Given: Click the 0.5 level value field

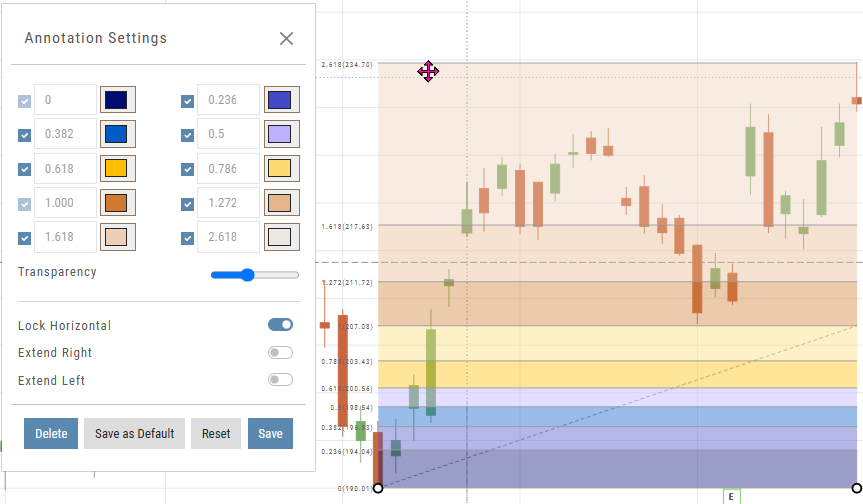Looking at the screenshot, I should pyautogui.click(x=228, y=134).
